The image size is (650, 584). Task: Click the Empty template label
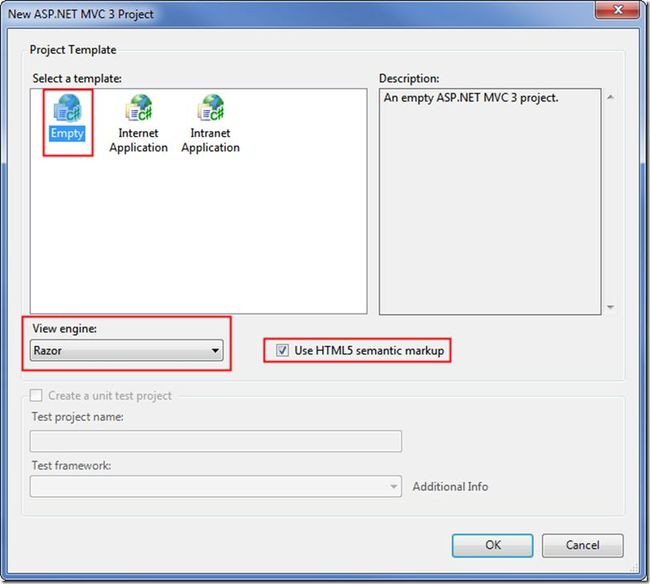point(67,133)
